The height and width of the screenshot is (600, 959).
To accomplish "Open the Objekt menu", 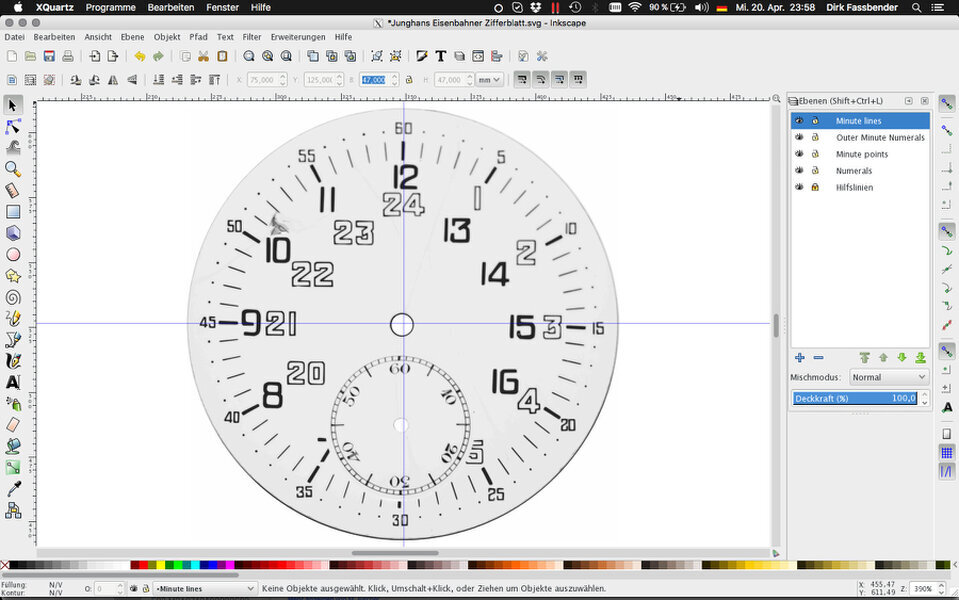I will tap(167, 37).
